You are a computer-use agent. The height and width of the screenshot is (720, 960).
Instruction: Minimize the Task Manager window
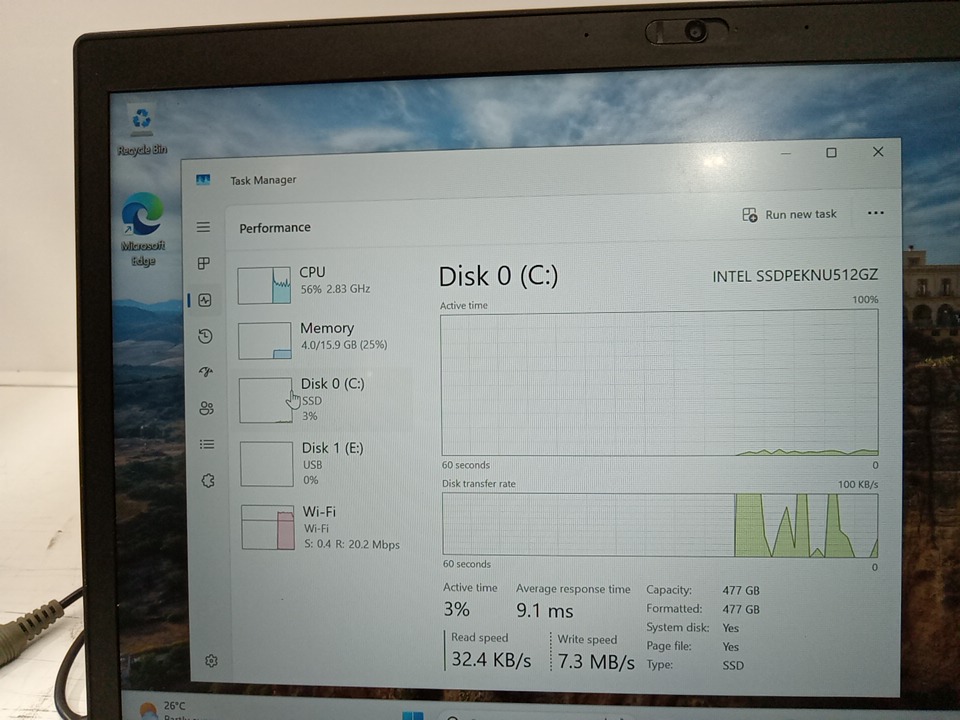click(x=786, y=154)
